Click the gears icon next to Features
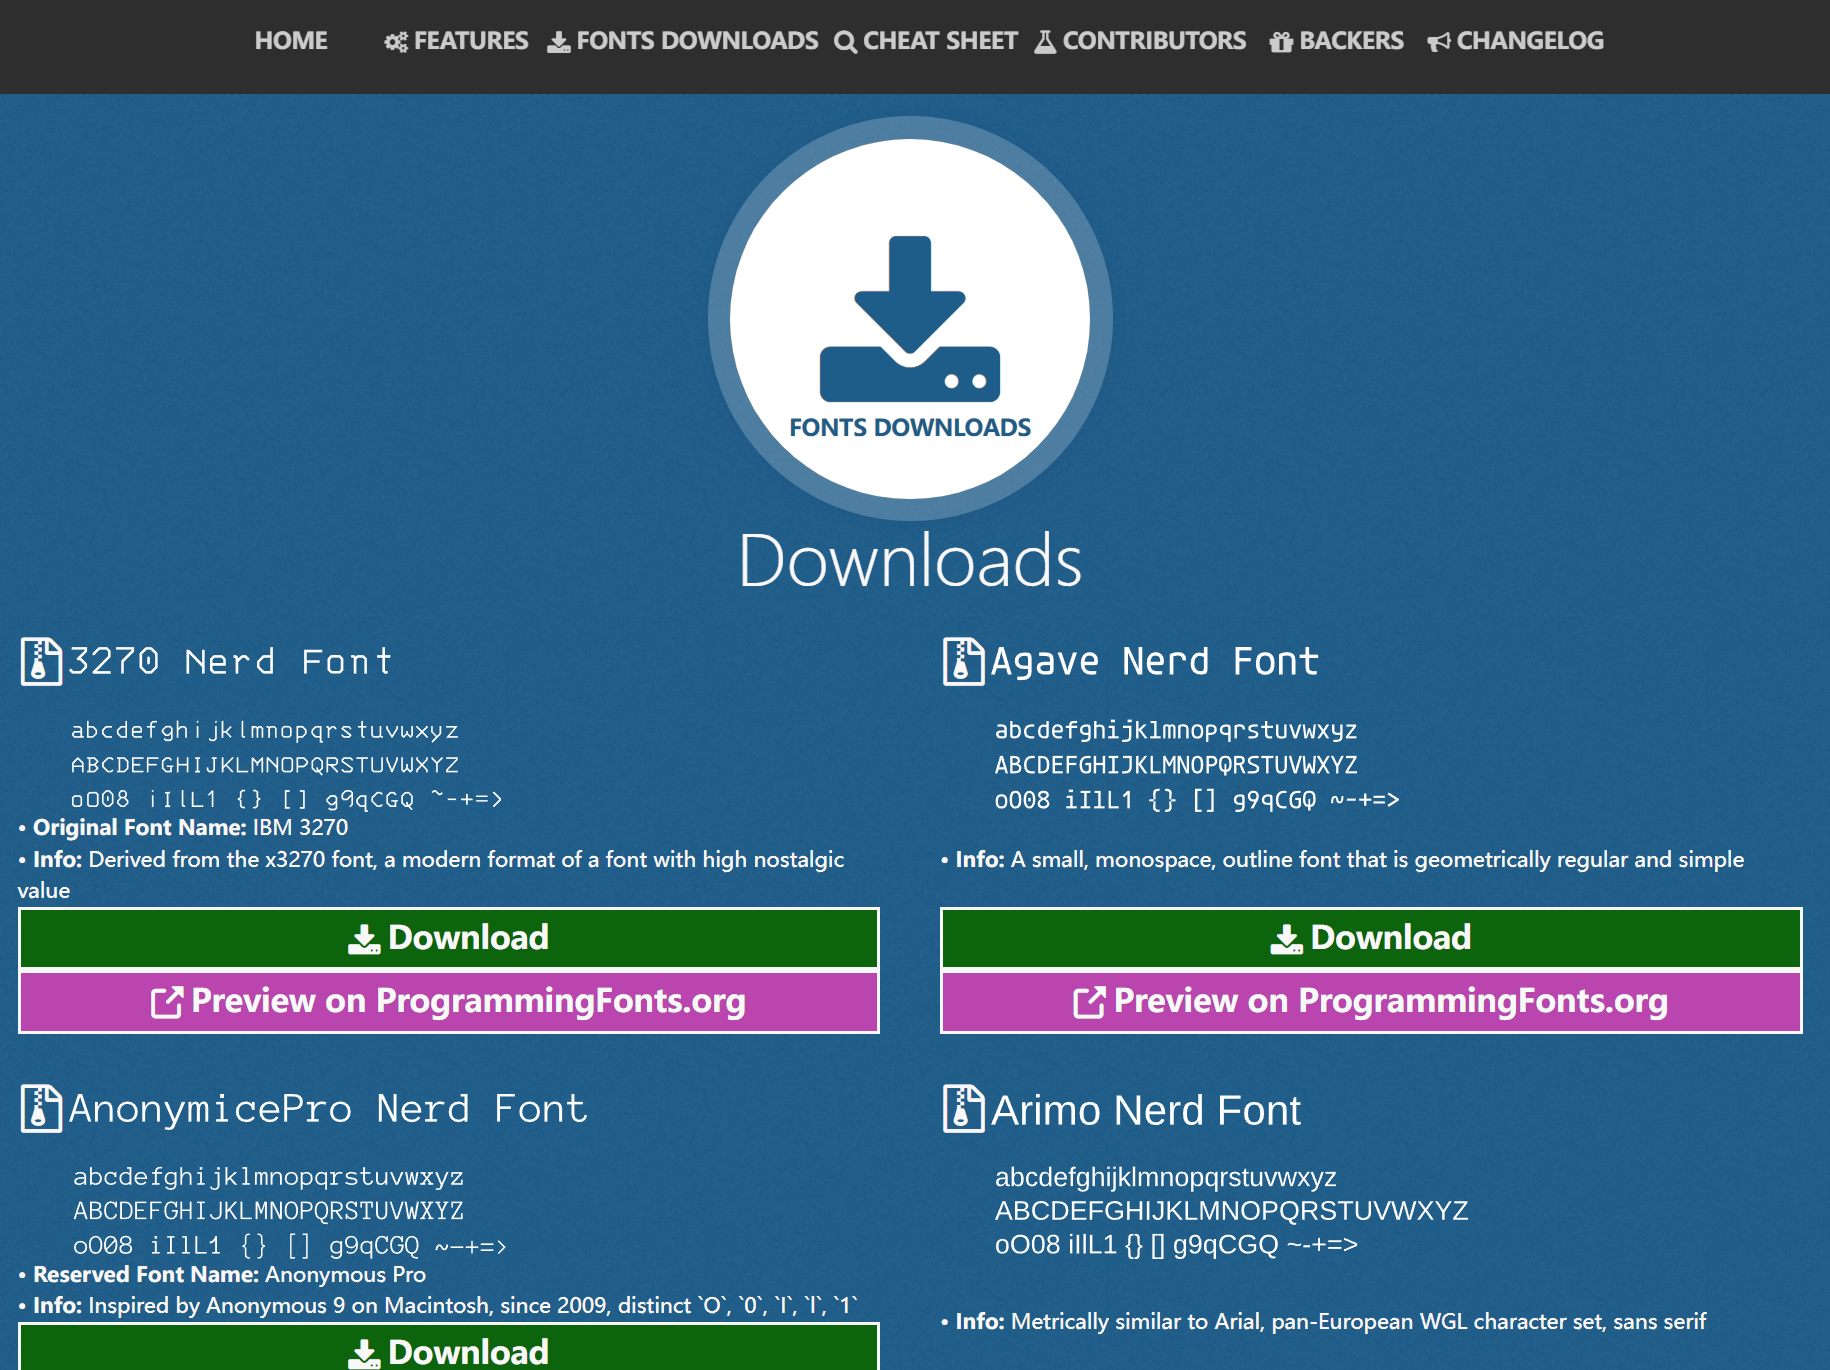Image resolution: width=1830 pixels, height=1370 pixels. (396, 42)
